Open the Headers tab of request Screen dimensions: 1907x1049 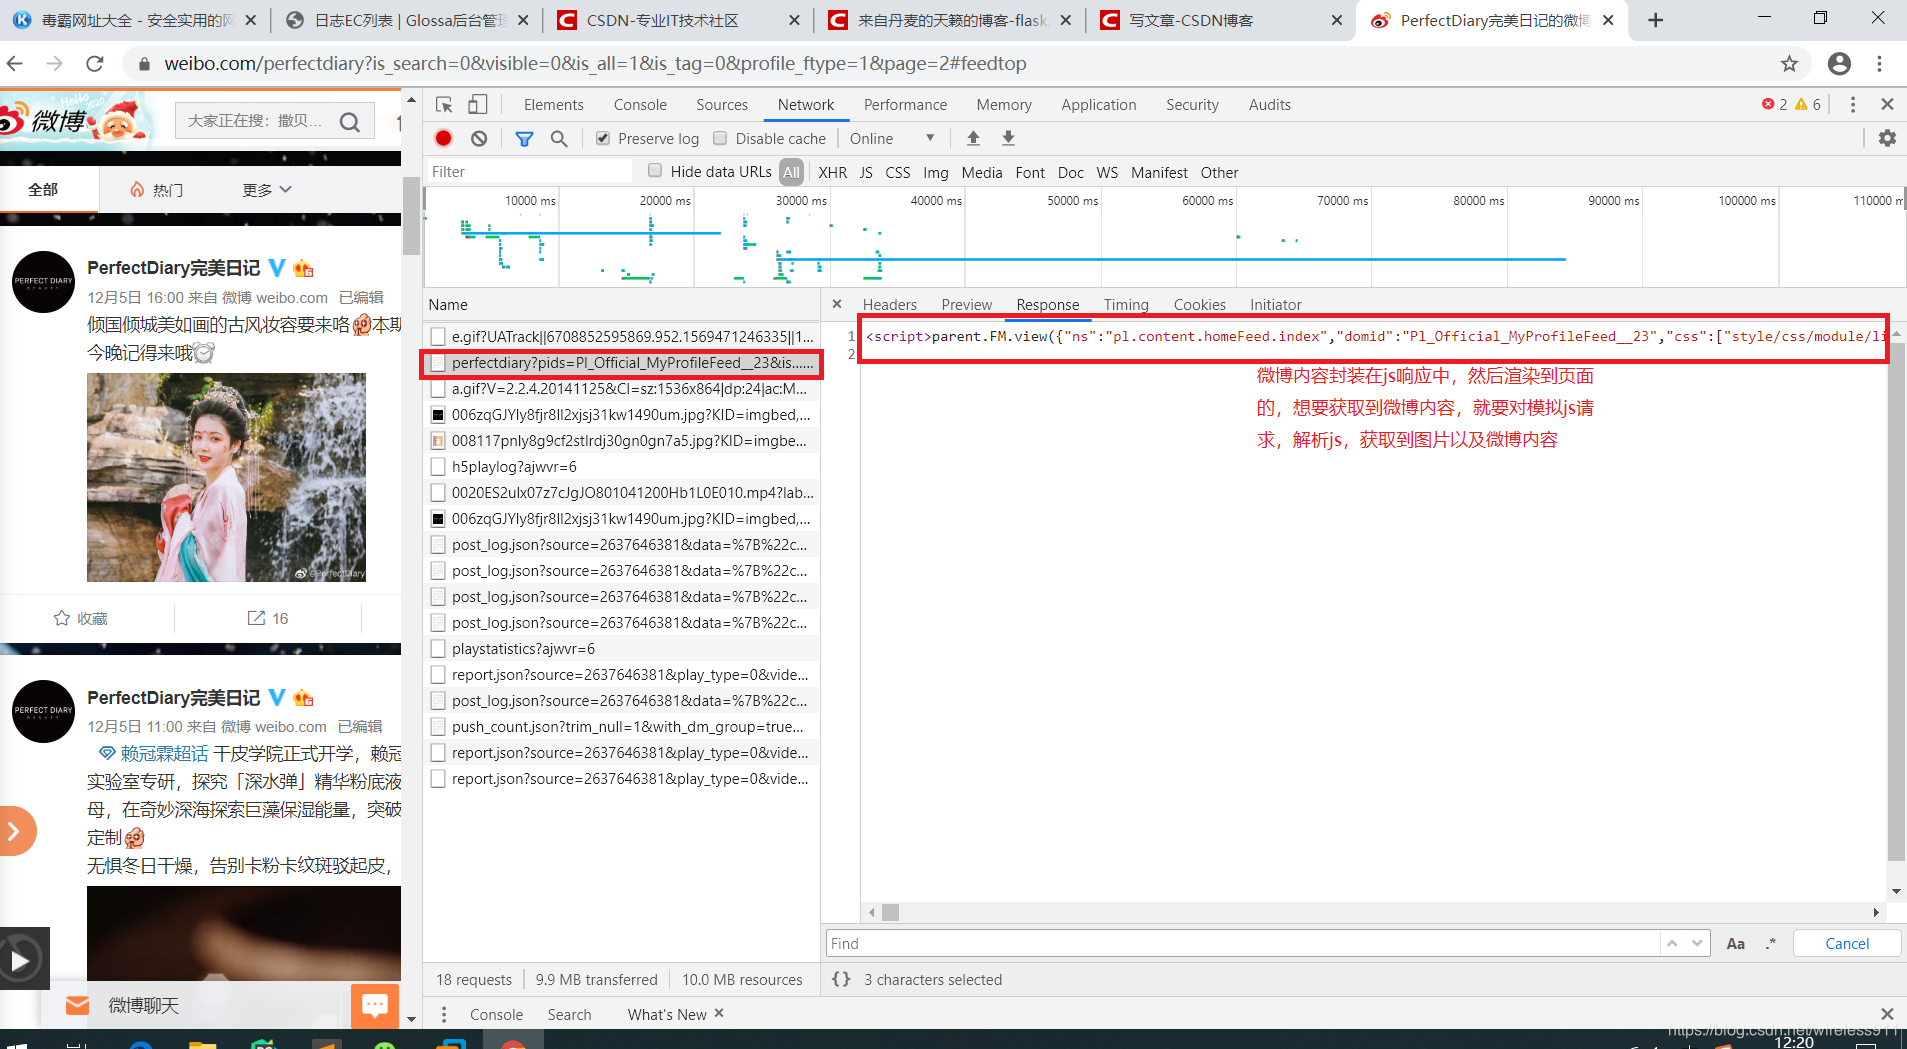pyautogui.click(x=889, y=304)
